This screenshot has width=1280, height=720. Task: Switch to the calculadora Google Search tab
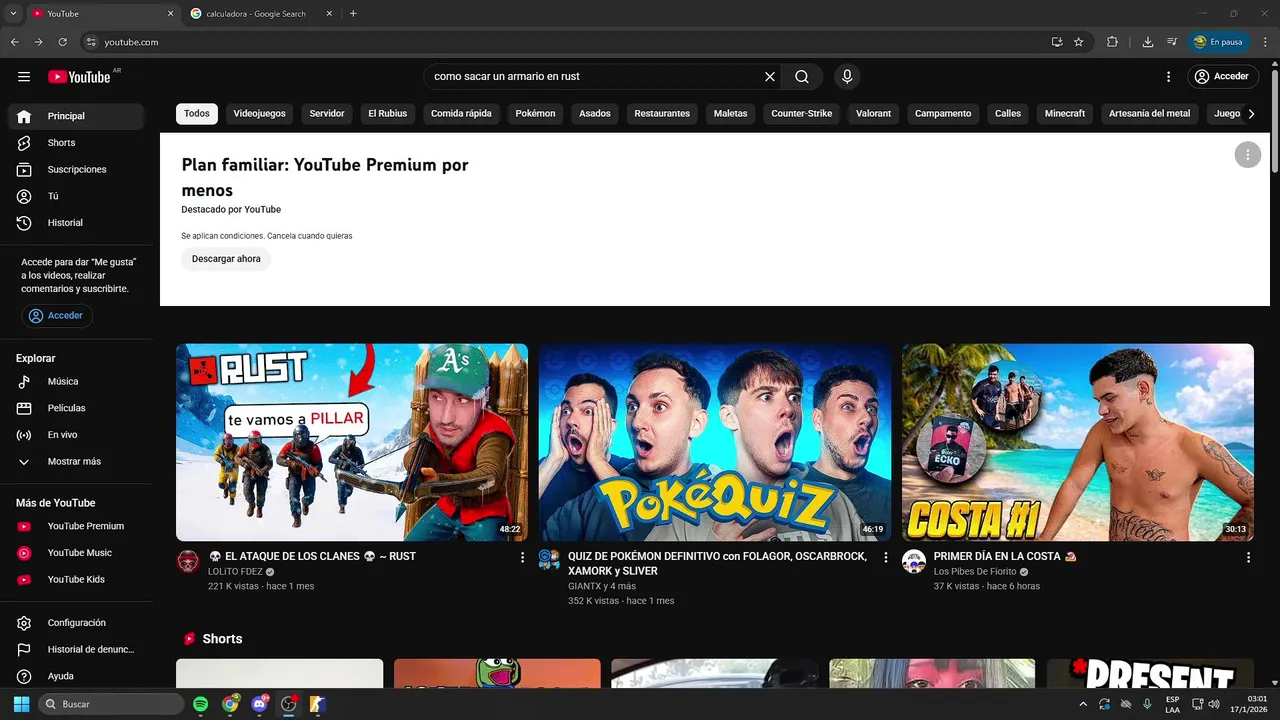262,14
